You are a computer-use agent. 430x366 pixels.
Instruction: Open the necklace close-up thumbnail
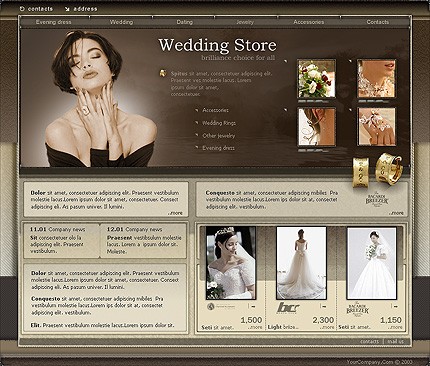click(x=377, y=79)
